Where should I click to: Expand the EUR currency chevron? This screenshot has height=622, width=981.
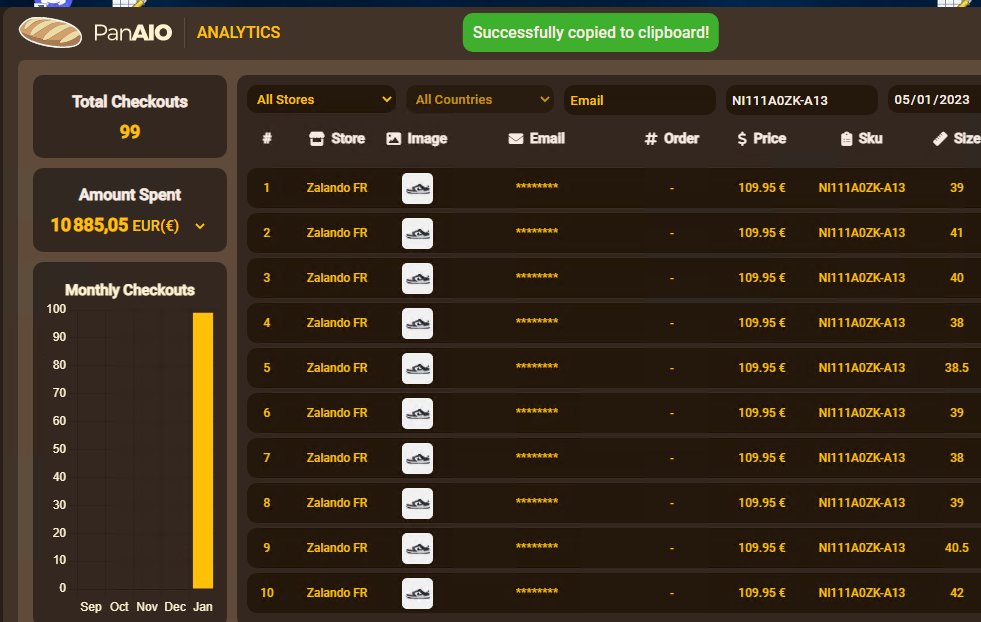pyautogui.click(x=200, y=226)
